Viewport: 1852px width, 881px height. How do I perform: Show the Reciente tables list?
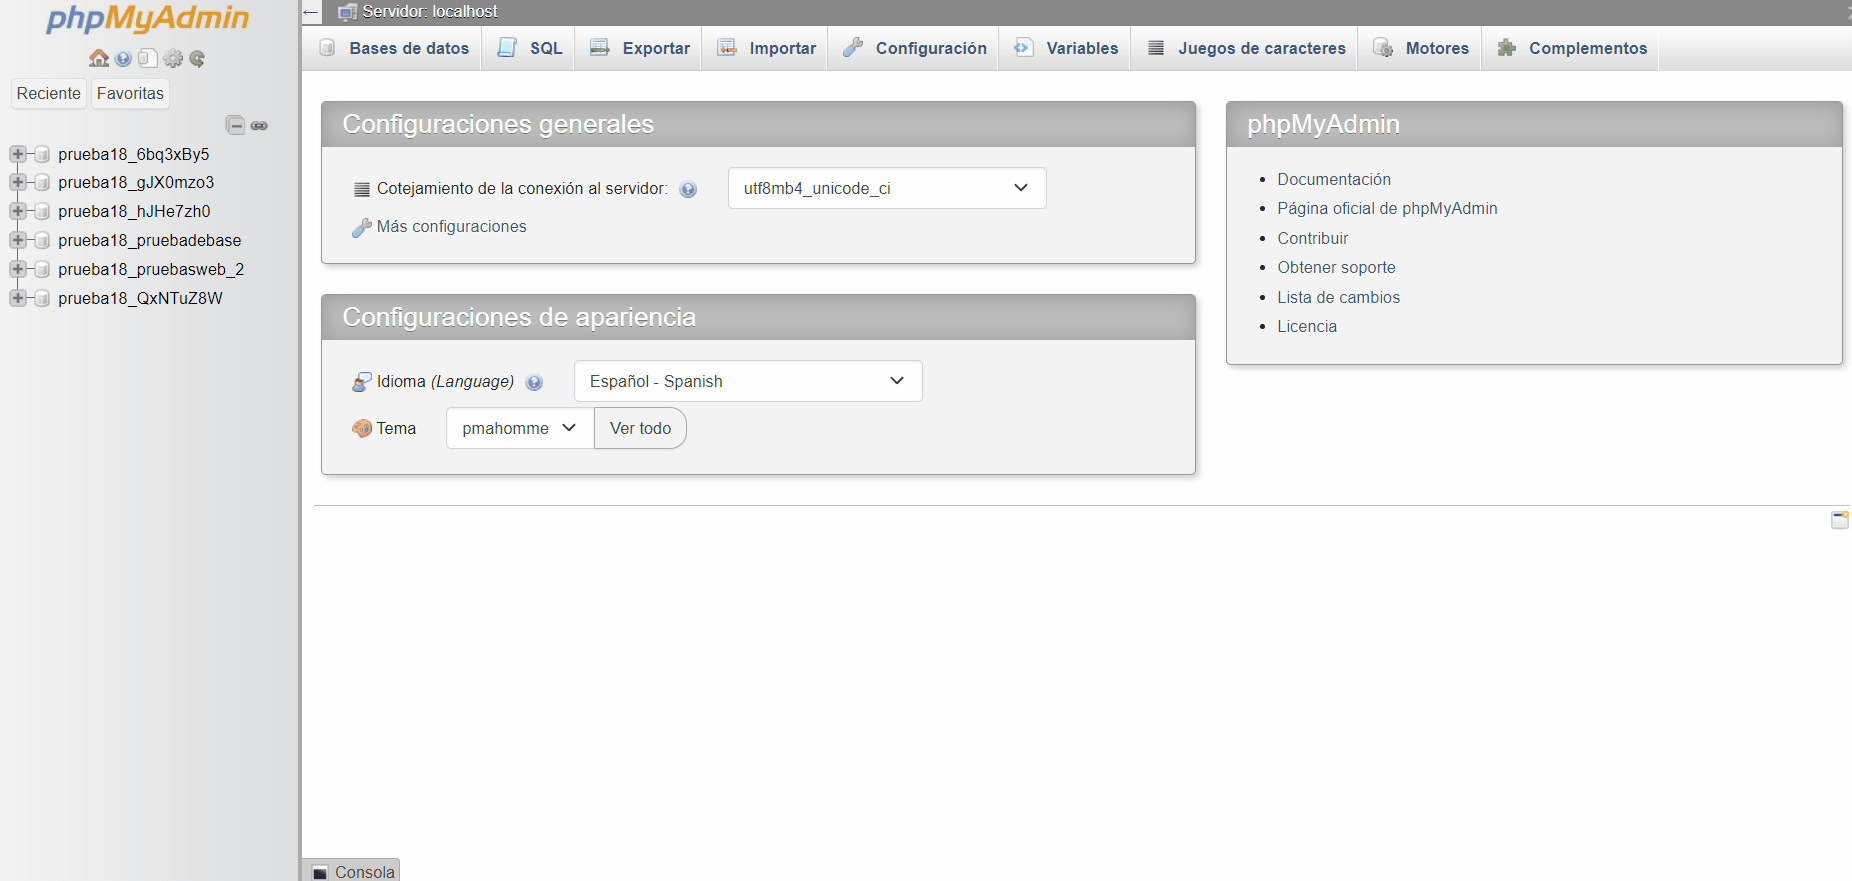tap(48, 93)
